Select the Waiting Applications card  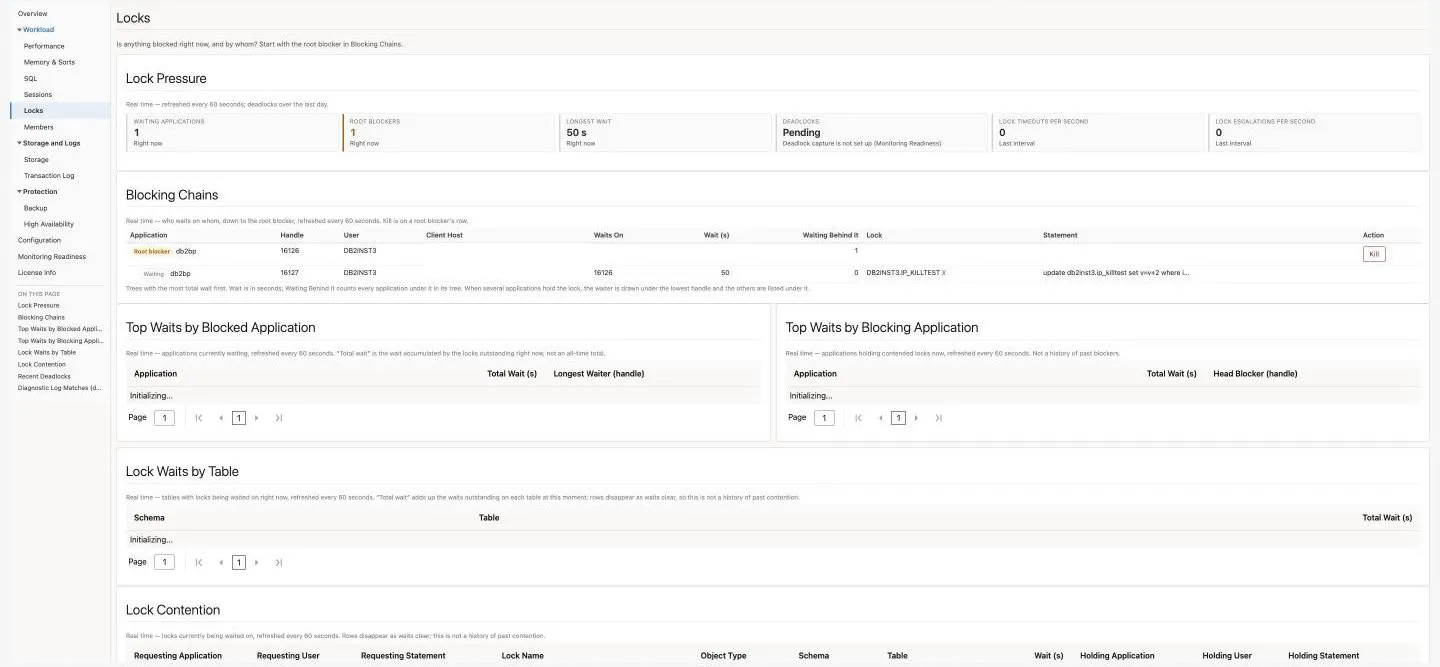point(234,132)
